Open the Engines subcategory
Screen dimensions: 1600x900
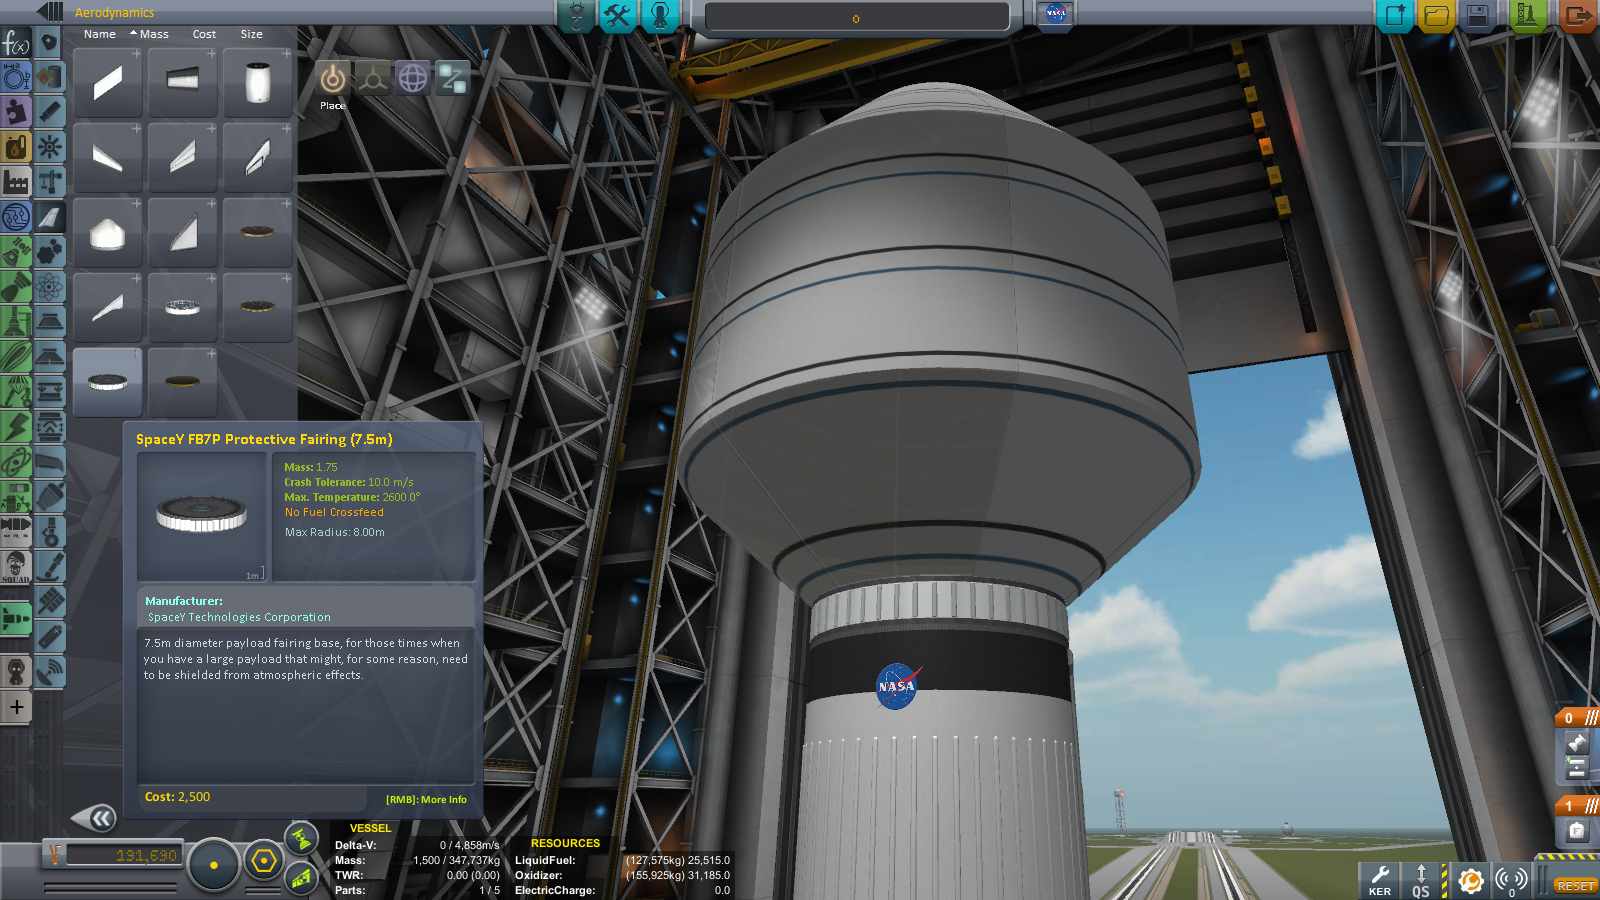click(50, 112)
